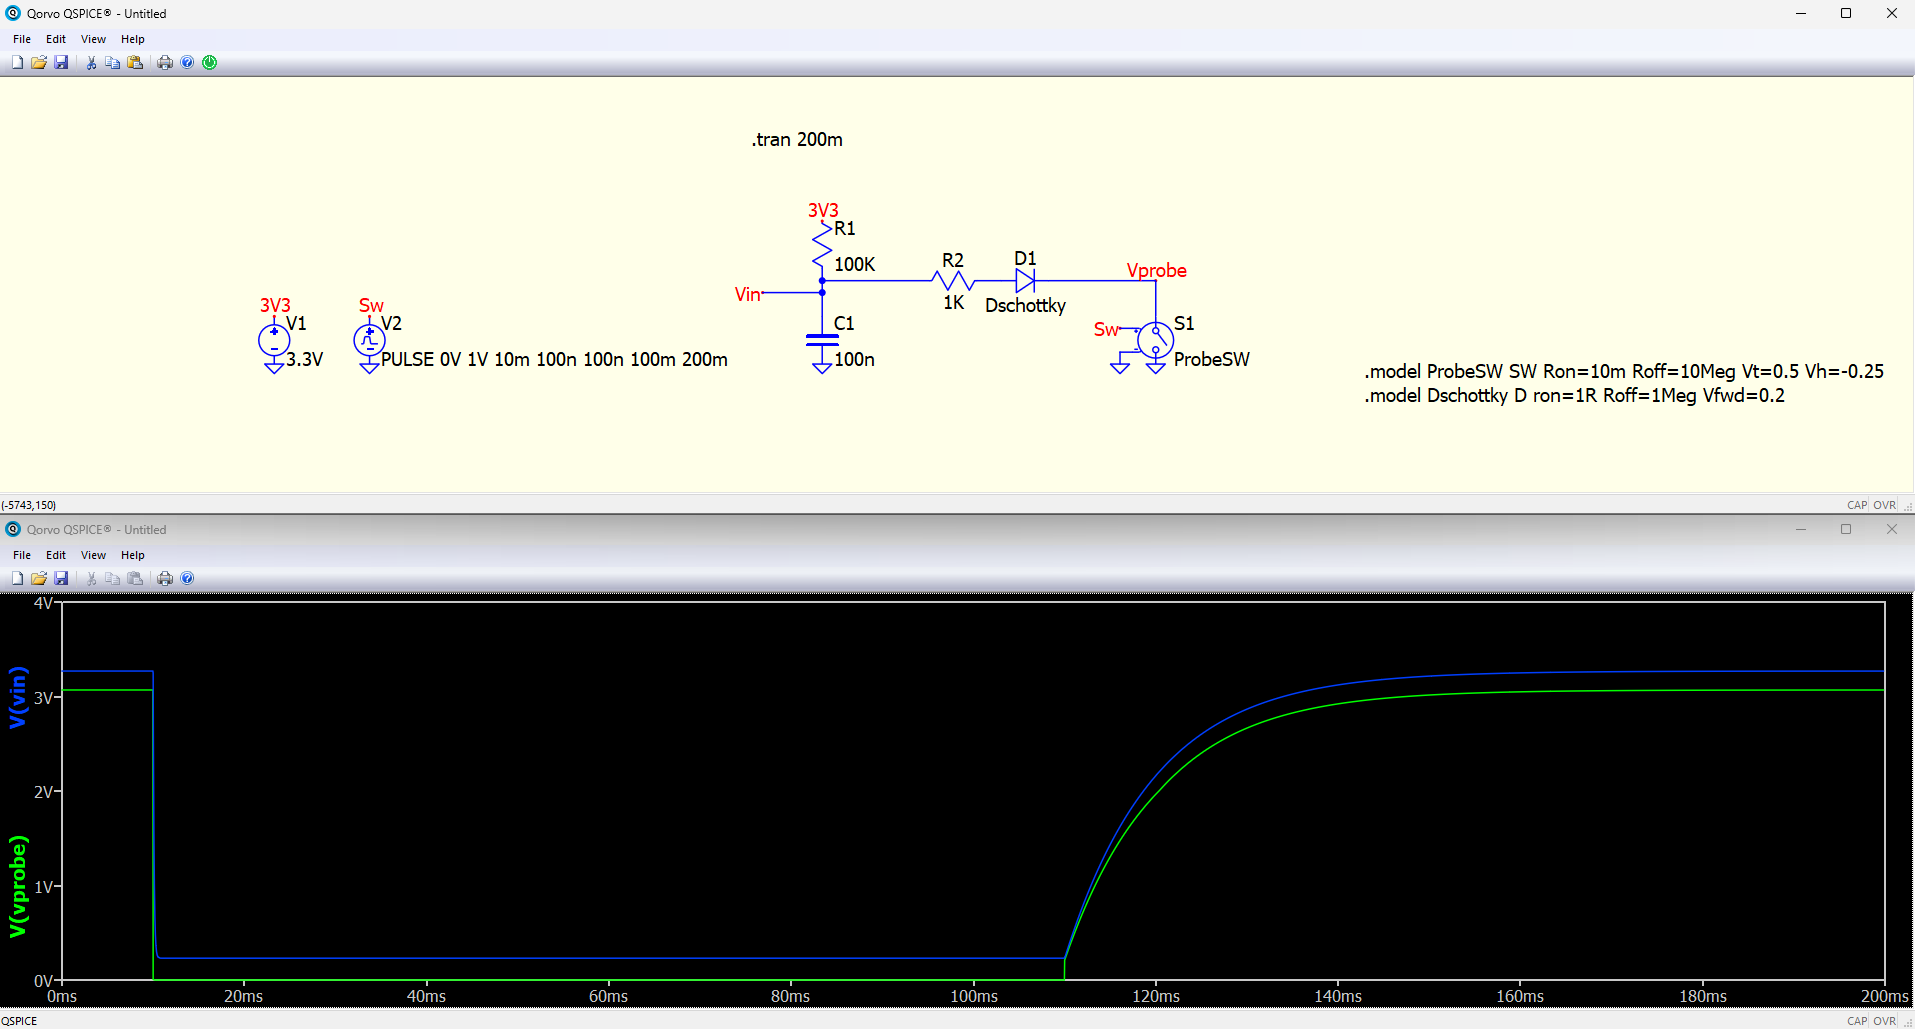Click New file icon in schematic toolbar

tap(17, 62)
